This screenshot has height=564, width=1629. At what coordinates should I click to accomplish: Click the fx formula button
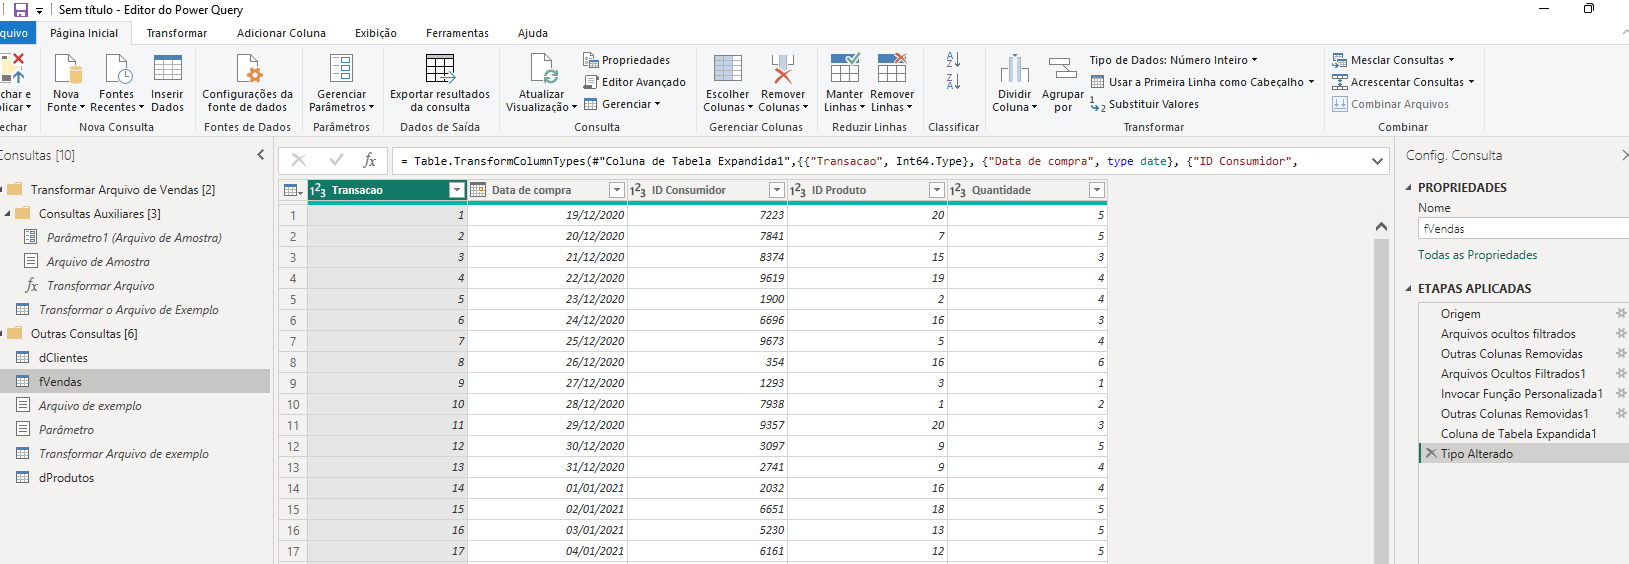tap(369, 160)
